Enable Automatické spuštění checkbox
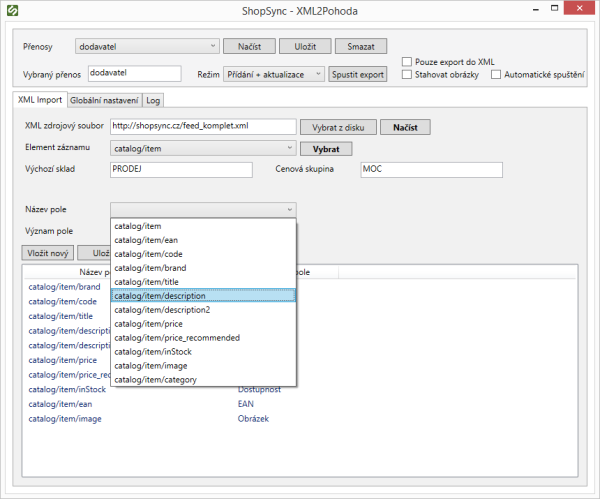600x499 pixels. click(496, 74)
